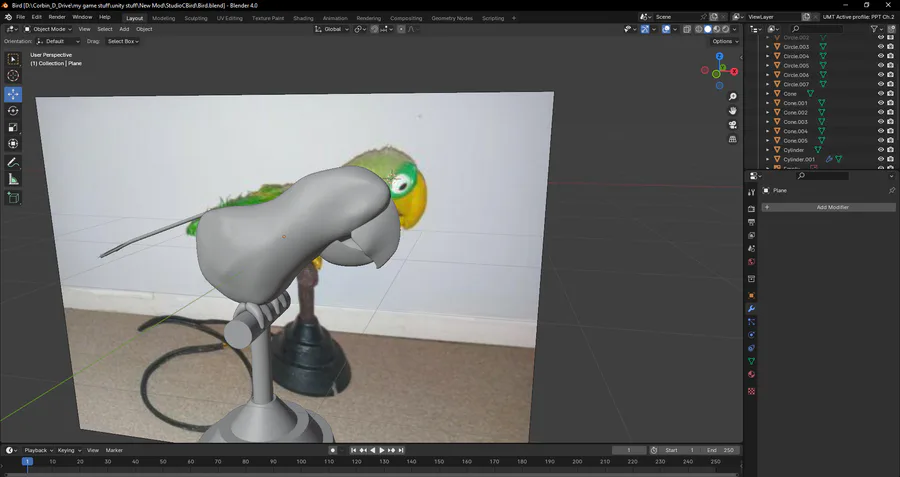Viewport: 900px width, 477px height.
Task: Open the Default orientation dropdown
Action: pyautogui.click(x=58, y=41)
